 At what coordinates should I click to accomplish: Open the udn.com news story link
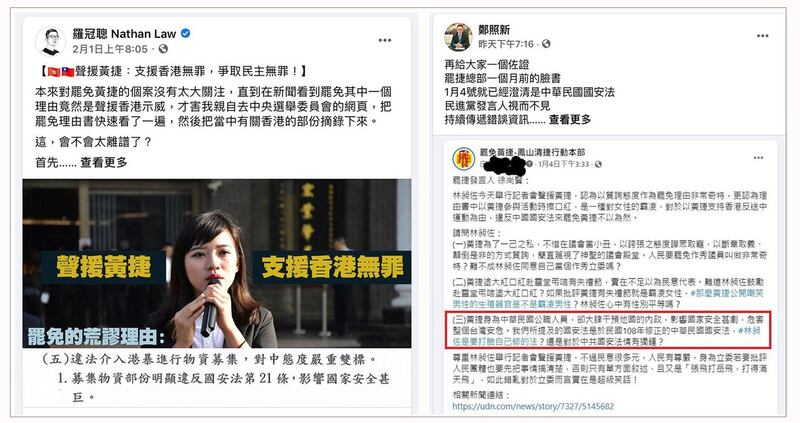(x=533, y=406)
